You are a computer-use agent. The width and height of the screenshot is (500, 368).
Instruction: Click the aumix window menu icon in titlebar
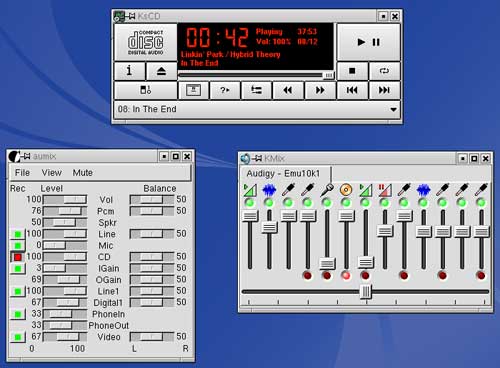(14, 157)
